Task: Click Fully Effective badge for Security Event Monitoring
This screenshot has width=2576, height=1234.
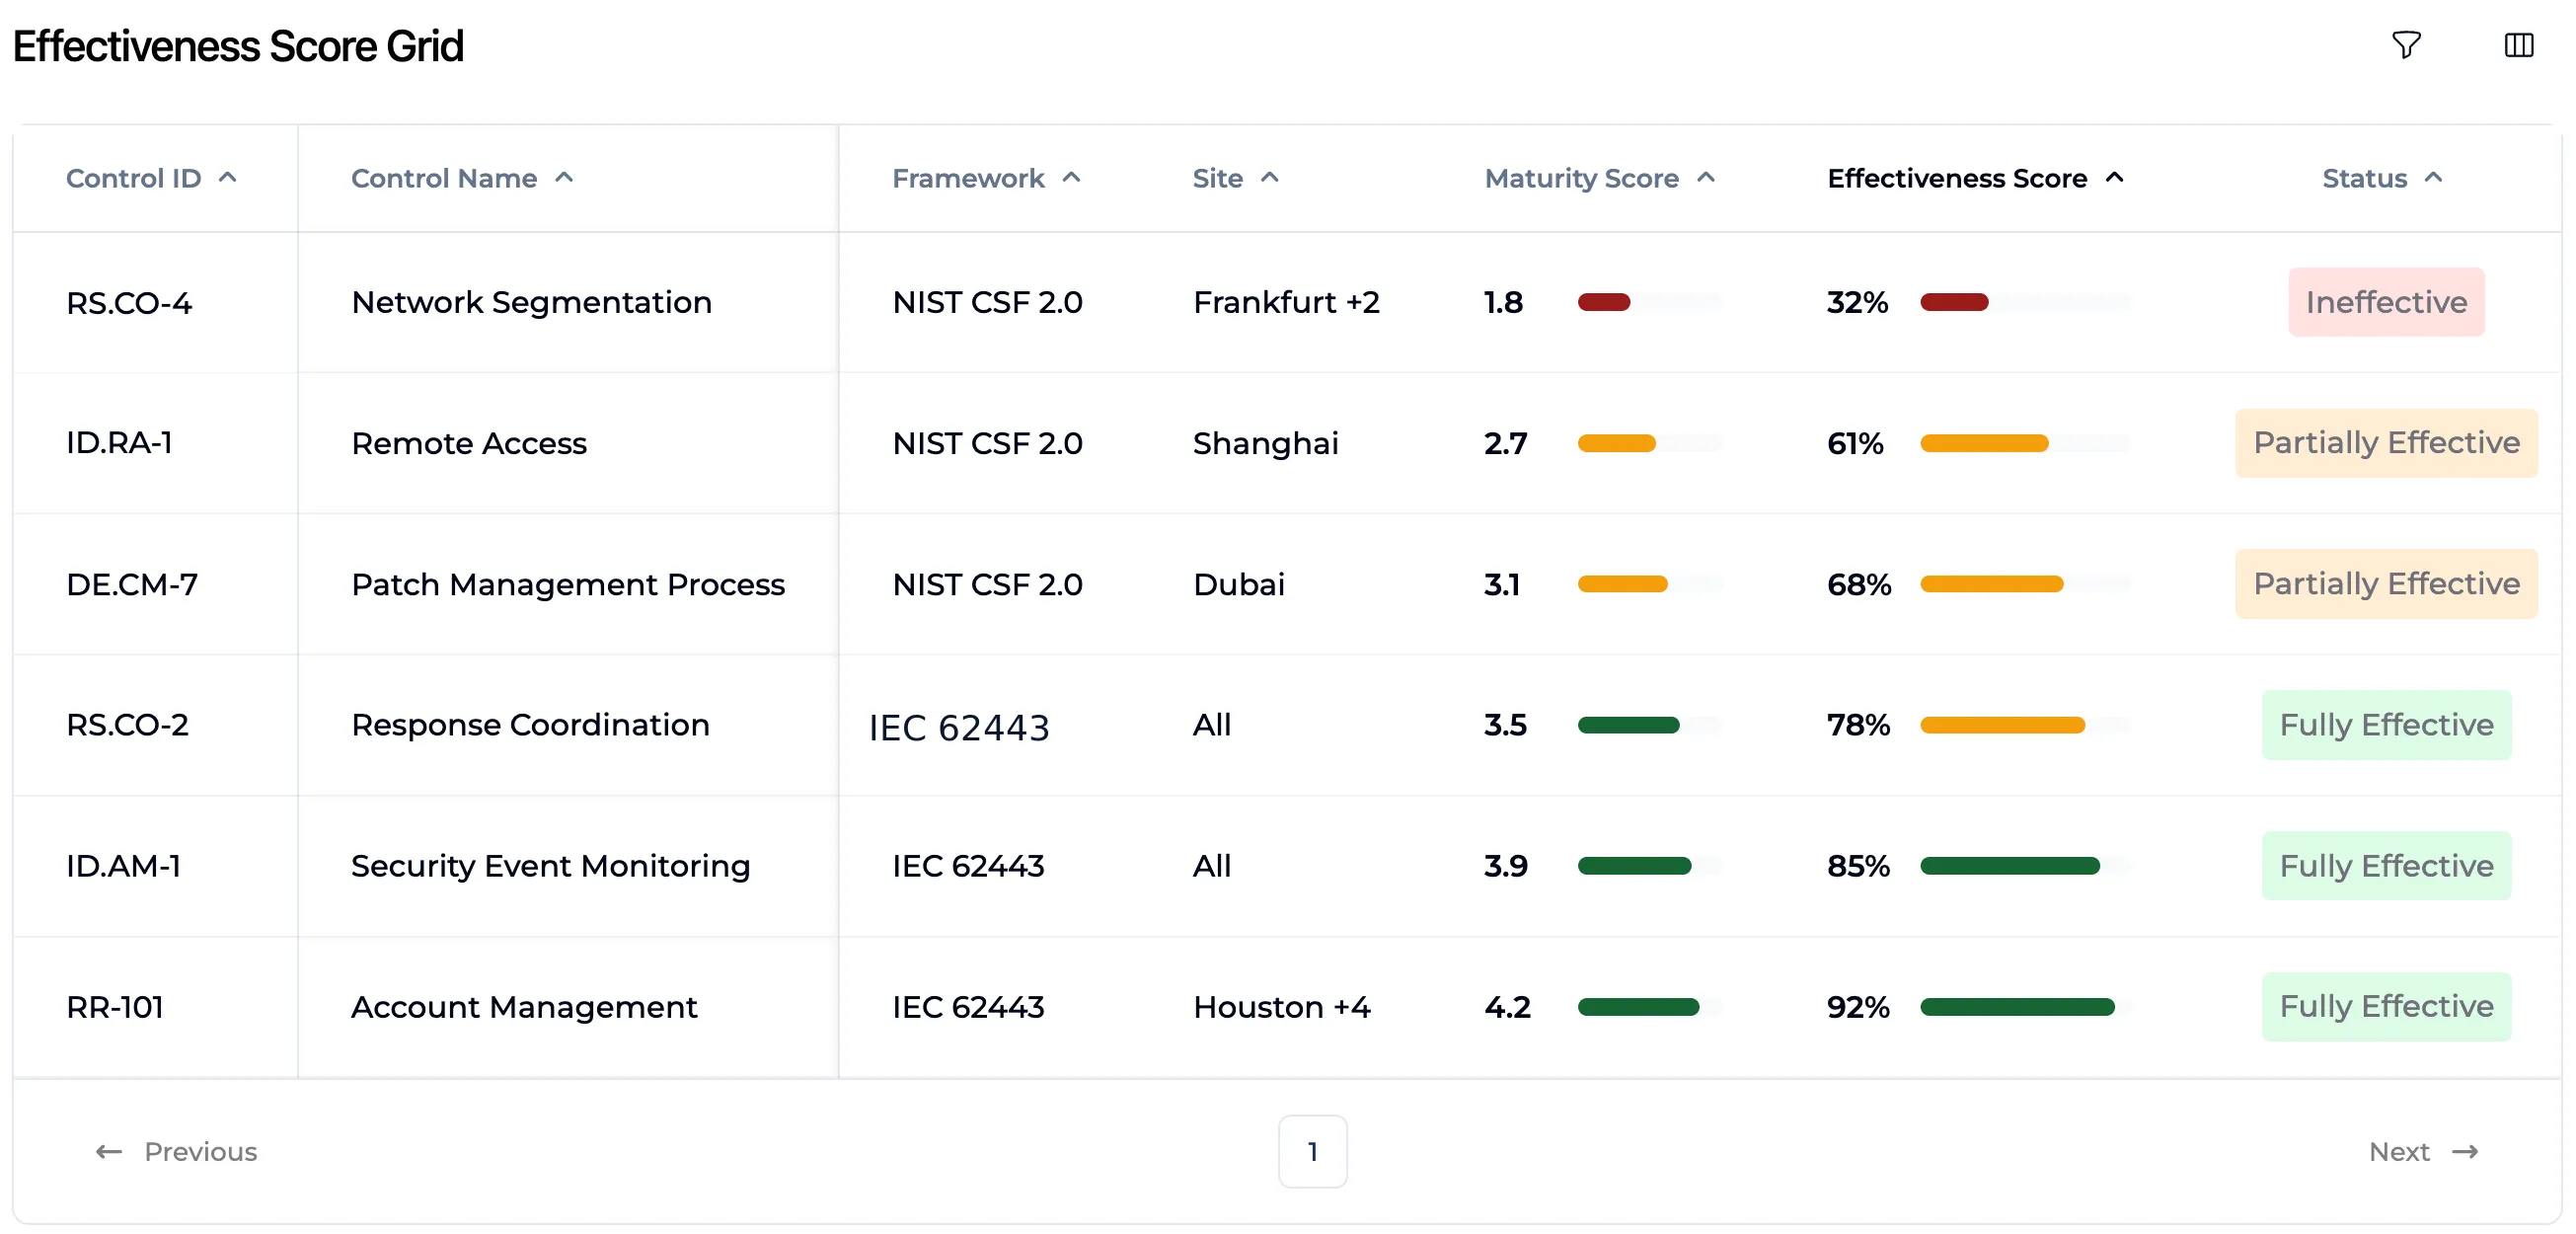Action: click(x=2386, y=865)
